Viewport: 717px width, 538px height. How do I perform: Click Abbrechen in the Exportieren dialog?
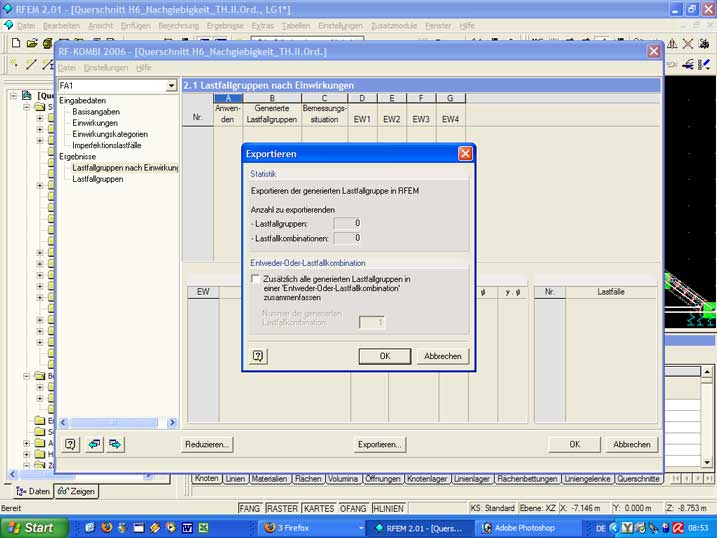coord(443,356)
